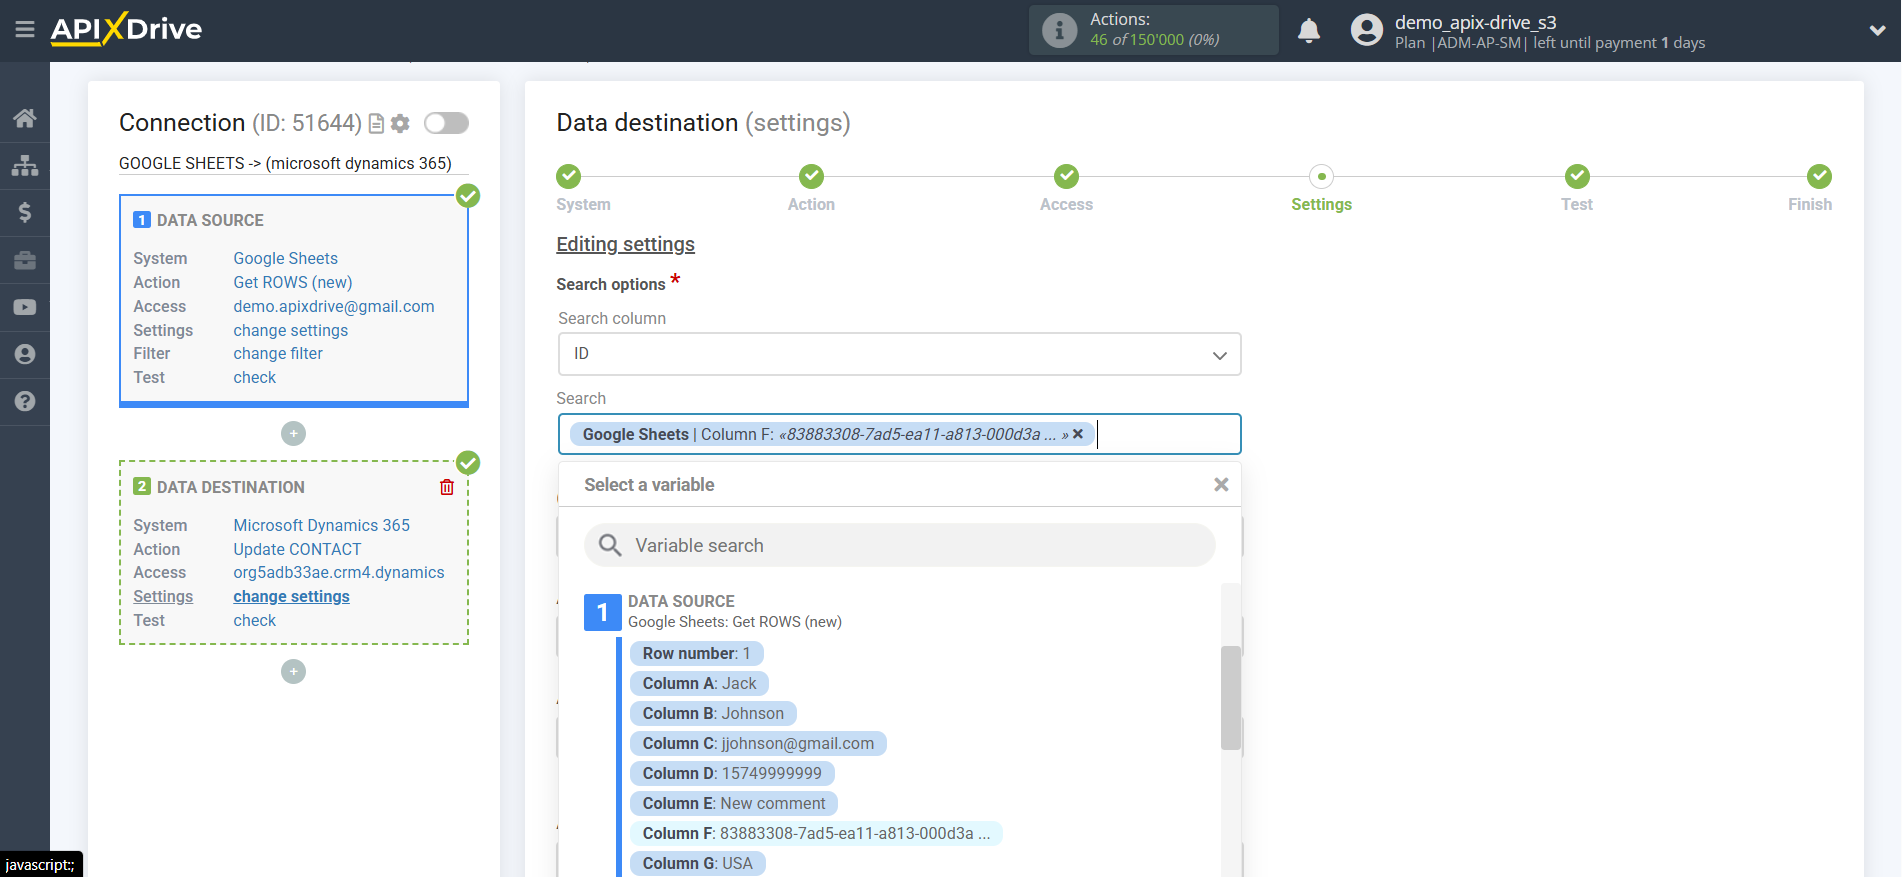The image size is (1902, 877).
Task: Open the hamburger menu
Action: 25,30
